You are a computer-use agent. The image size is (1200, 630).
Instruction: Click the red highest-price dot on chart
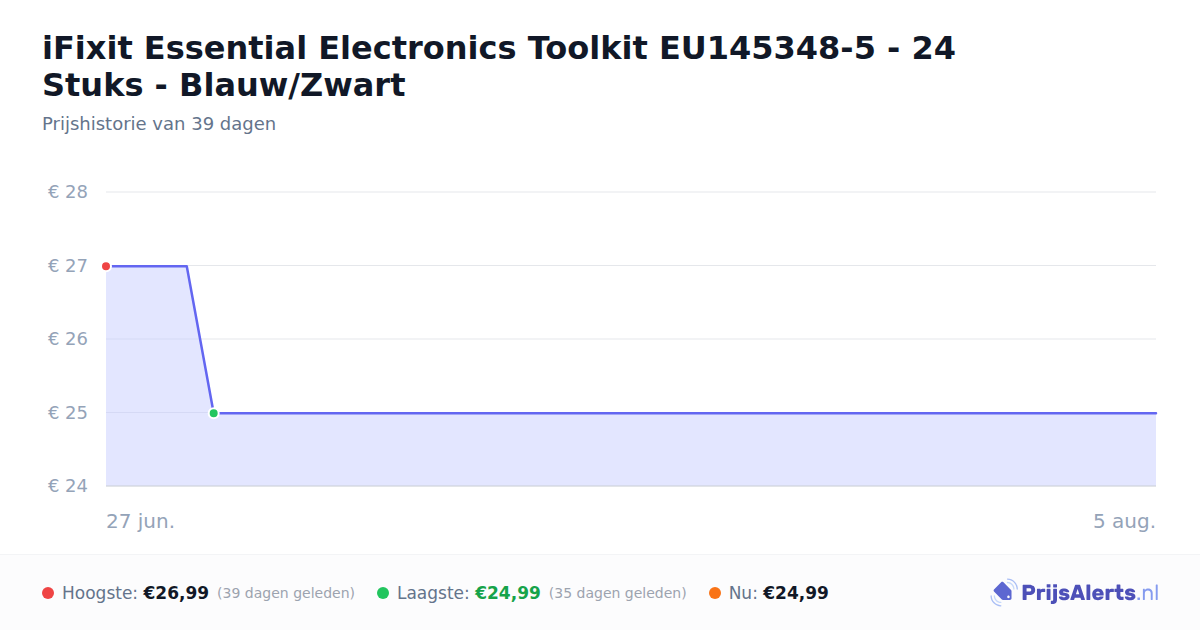[x=106, y=266]
